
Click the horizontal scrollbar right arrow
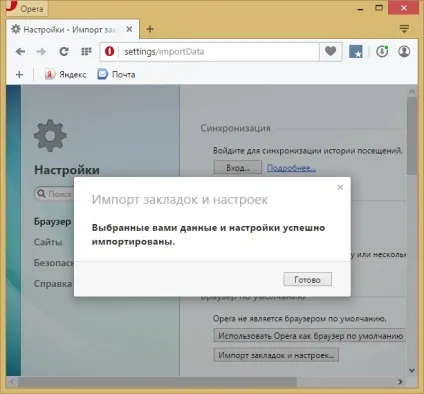click(x=400, y=382)
